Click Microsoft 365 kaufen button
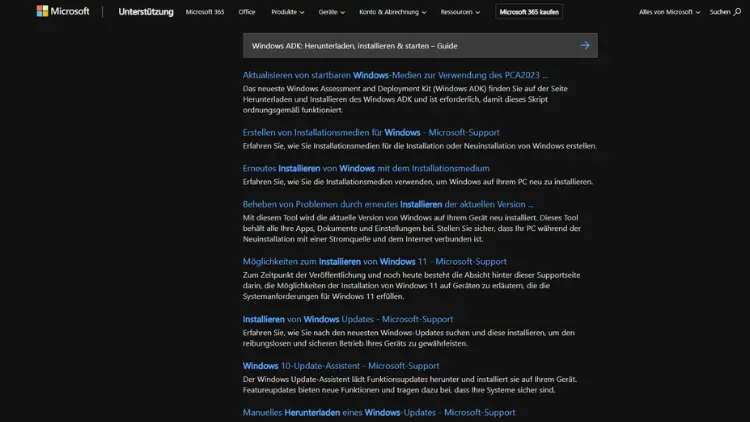This screenshot has width=750, height=422. [x=529, y=12]
